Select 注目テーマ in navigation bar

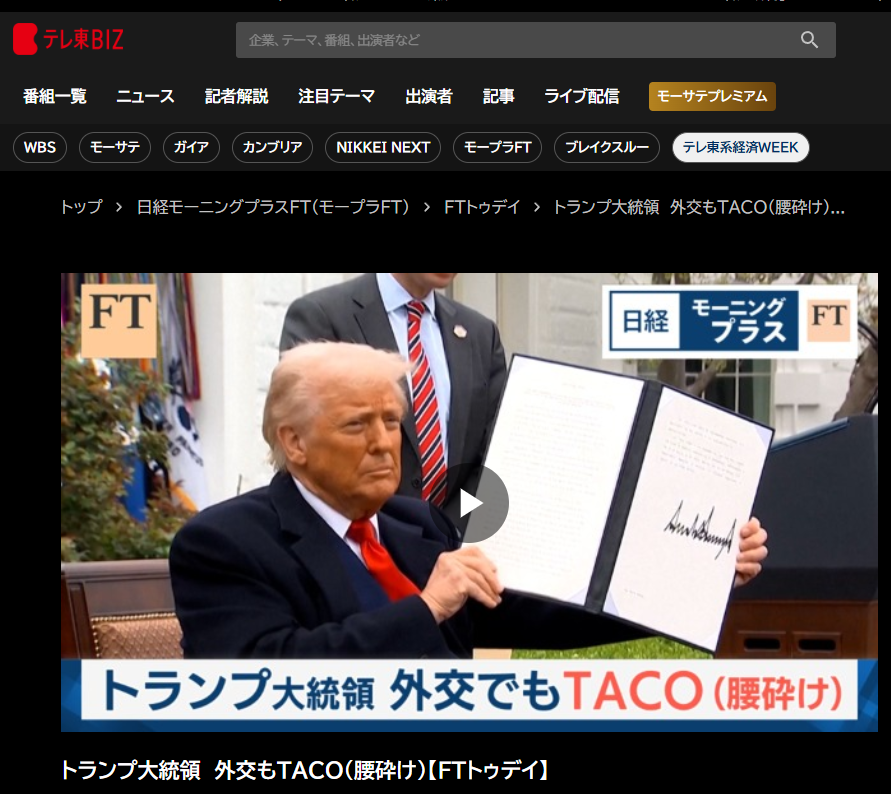[x=336, y=97]
